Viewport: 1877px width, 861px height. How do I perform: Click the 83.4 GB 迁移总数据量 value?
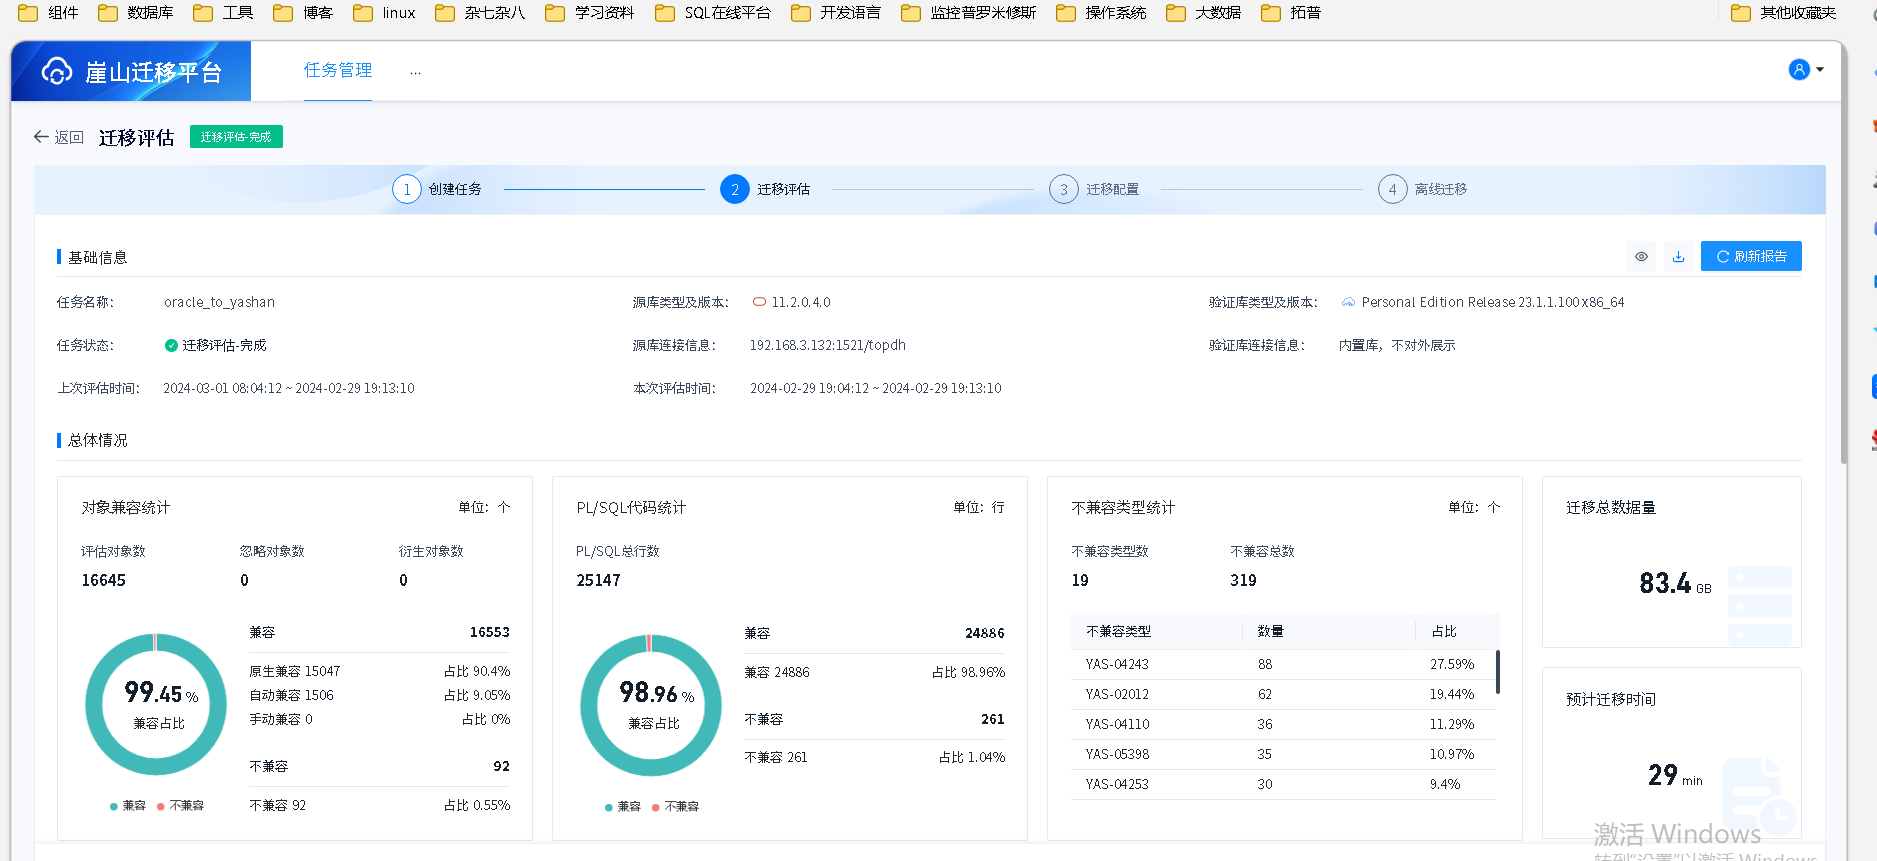coord(1675,583)
